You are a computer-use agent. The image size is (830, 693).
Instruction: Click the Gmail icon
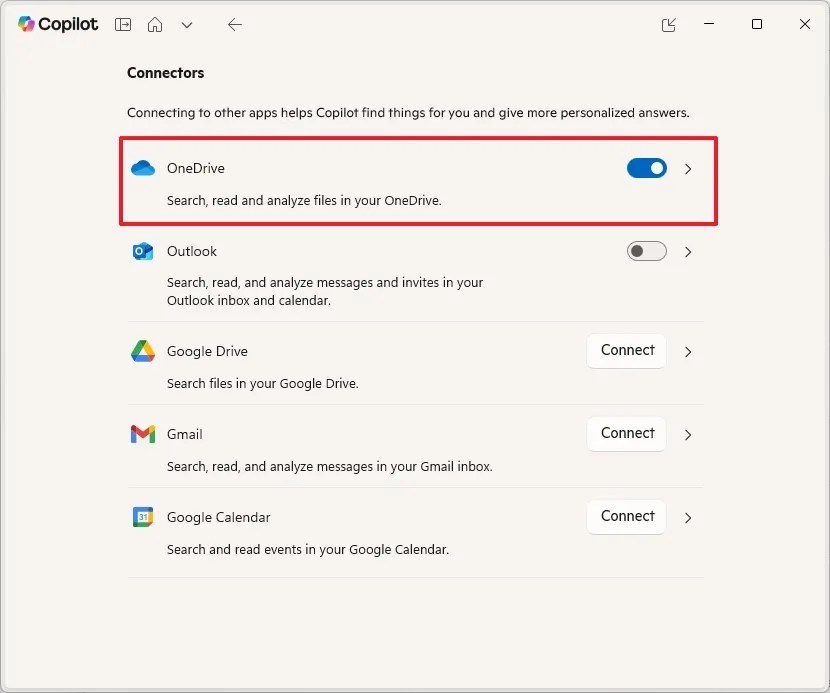[x=142, y=434]
